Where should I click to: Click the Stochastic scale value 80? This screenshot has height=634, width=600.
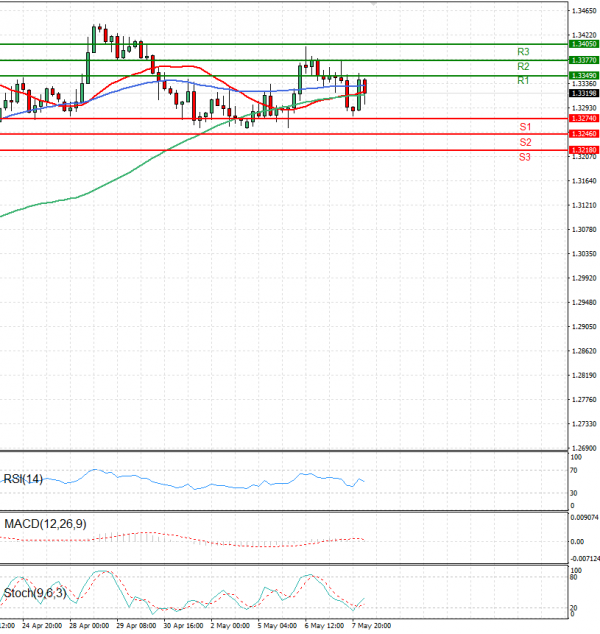click(573, 577)
